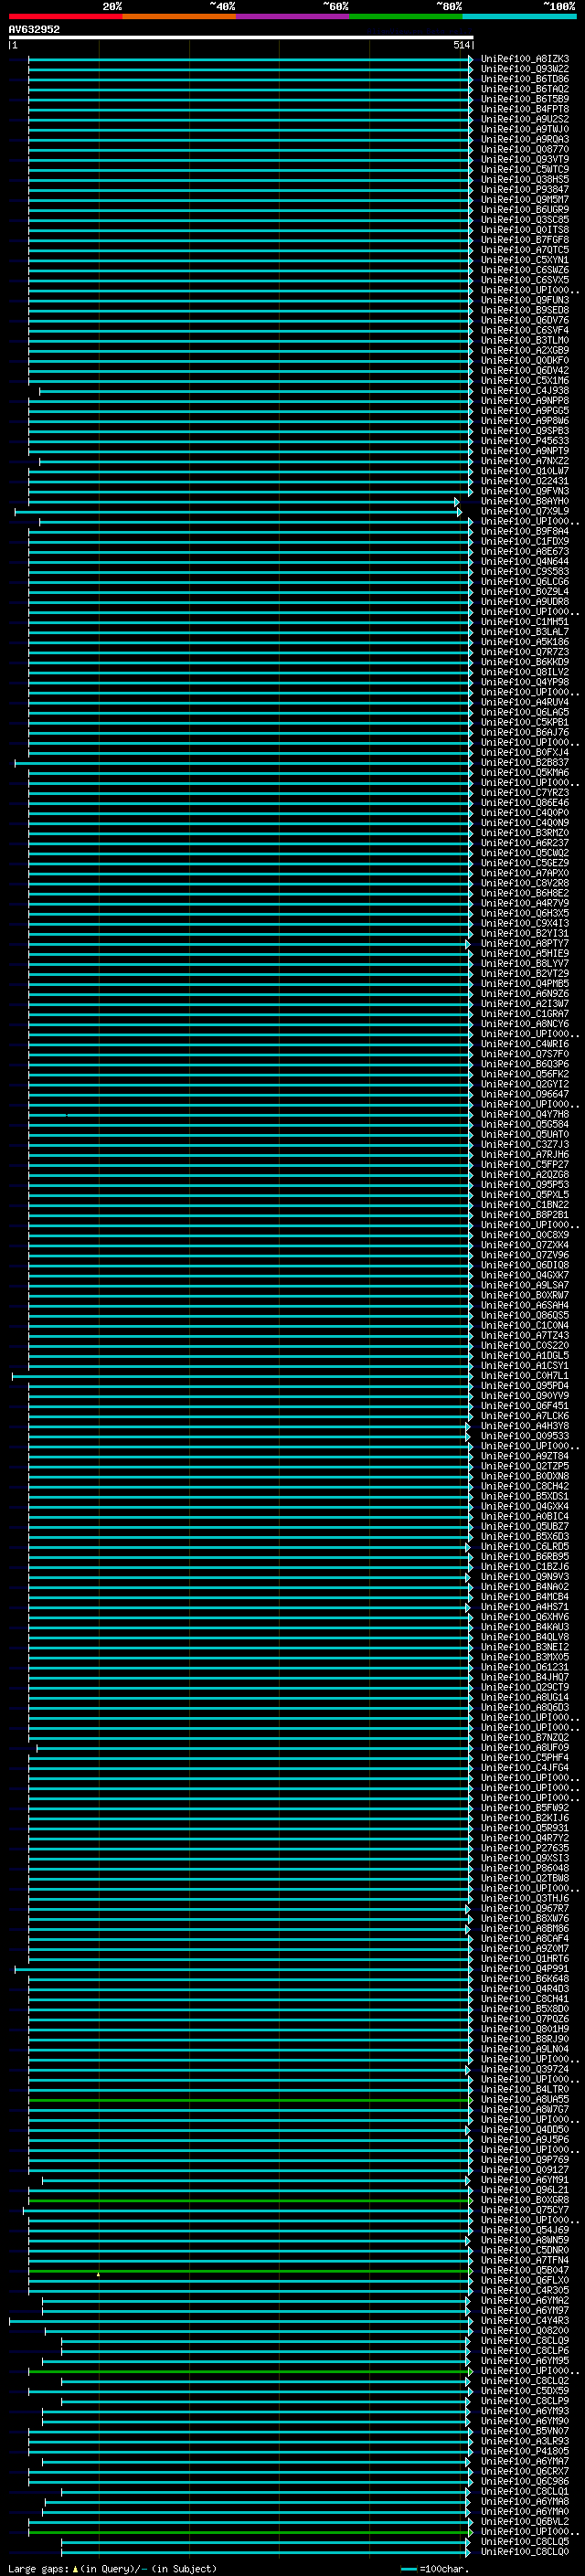Open hit UniRef100_A9U2S2
Viewport: 585px width, 2576px height.
(x=525, y=119)
